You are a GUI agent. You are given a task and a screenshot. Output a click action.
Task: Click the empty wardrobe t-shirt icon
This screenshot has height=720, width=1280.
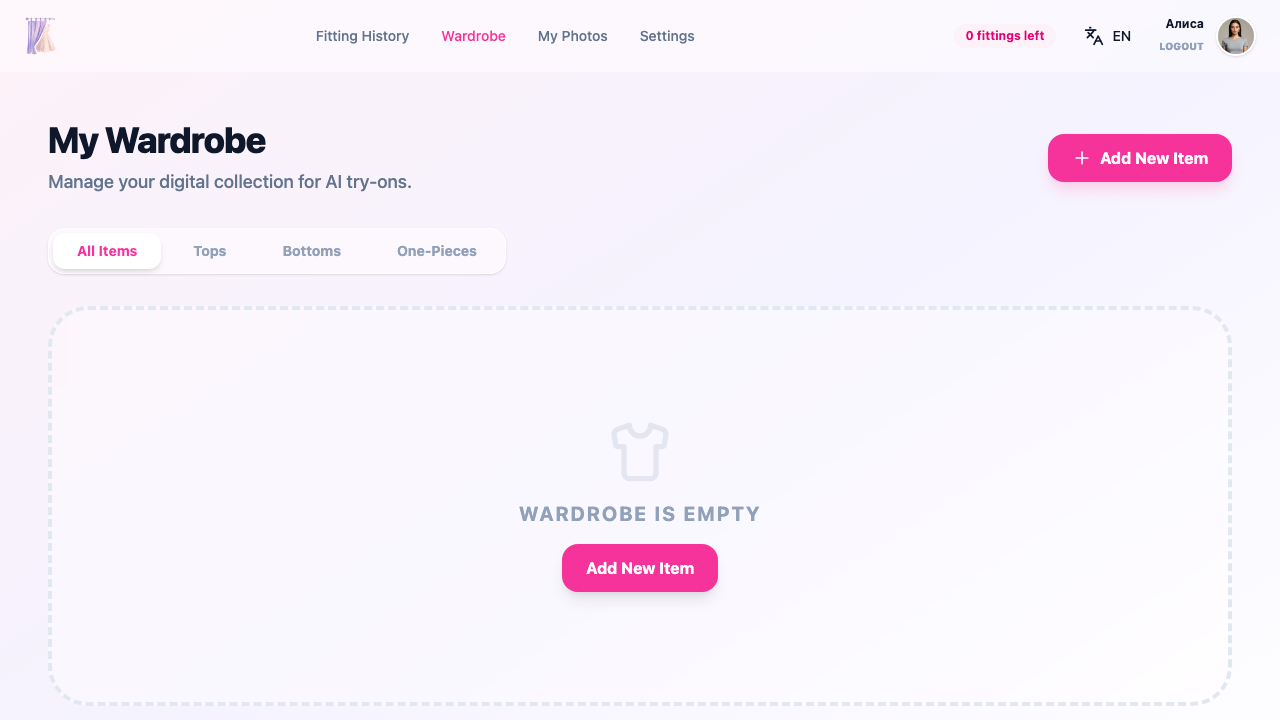point(640,452)
